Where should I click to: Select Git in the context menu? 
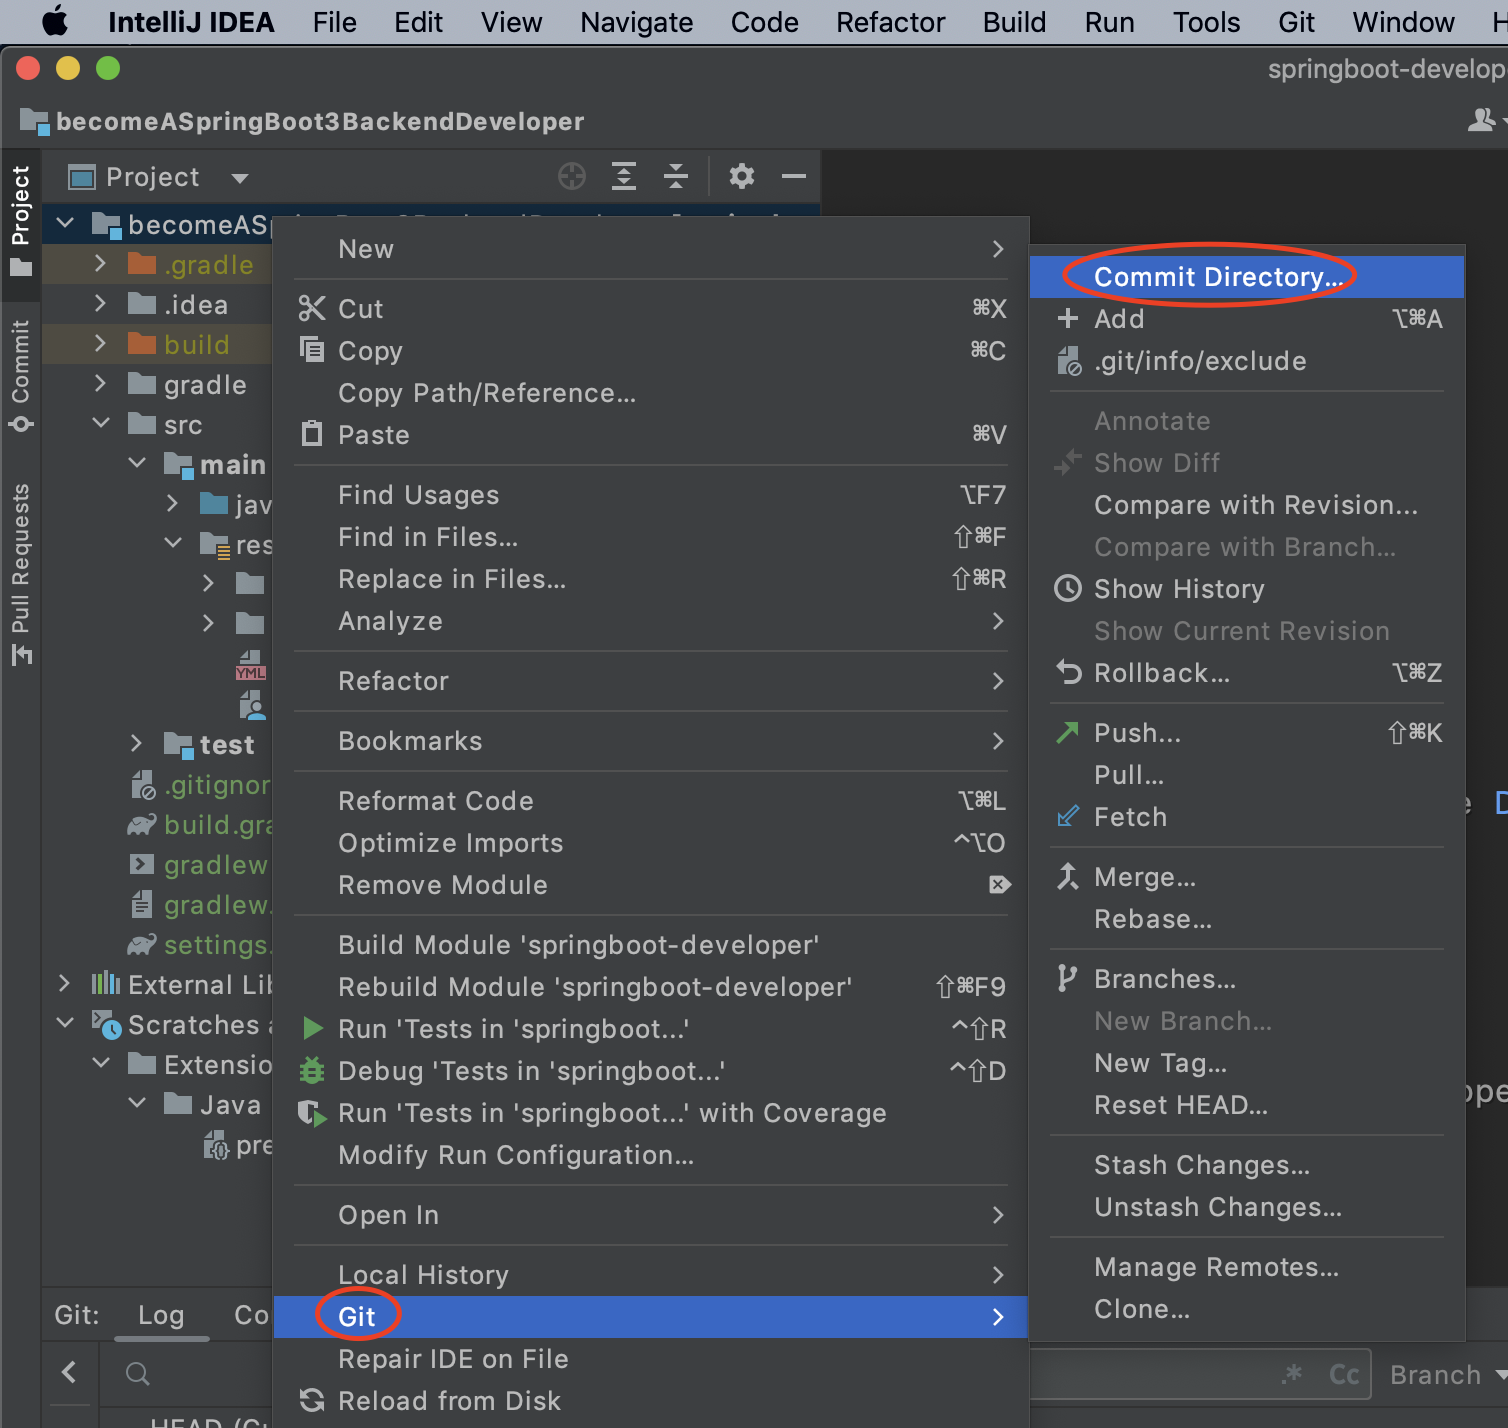click(x=650, y=1317)
